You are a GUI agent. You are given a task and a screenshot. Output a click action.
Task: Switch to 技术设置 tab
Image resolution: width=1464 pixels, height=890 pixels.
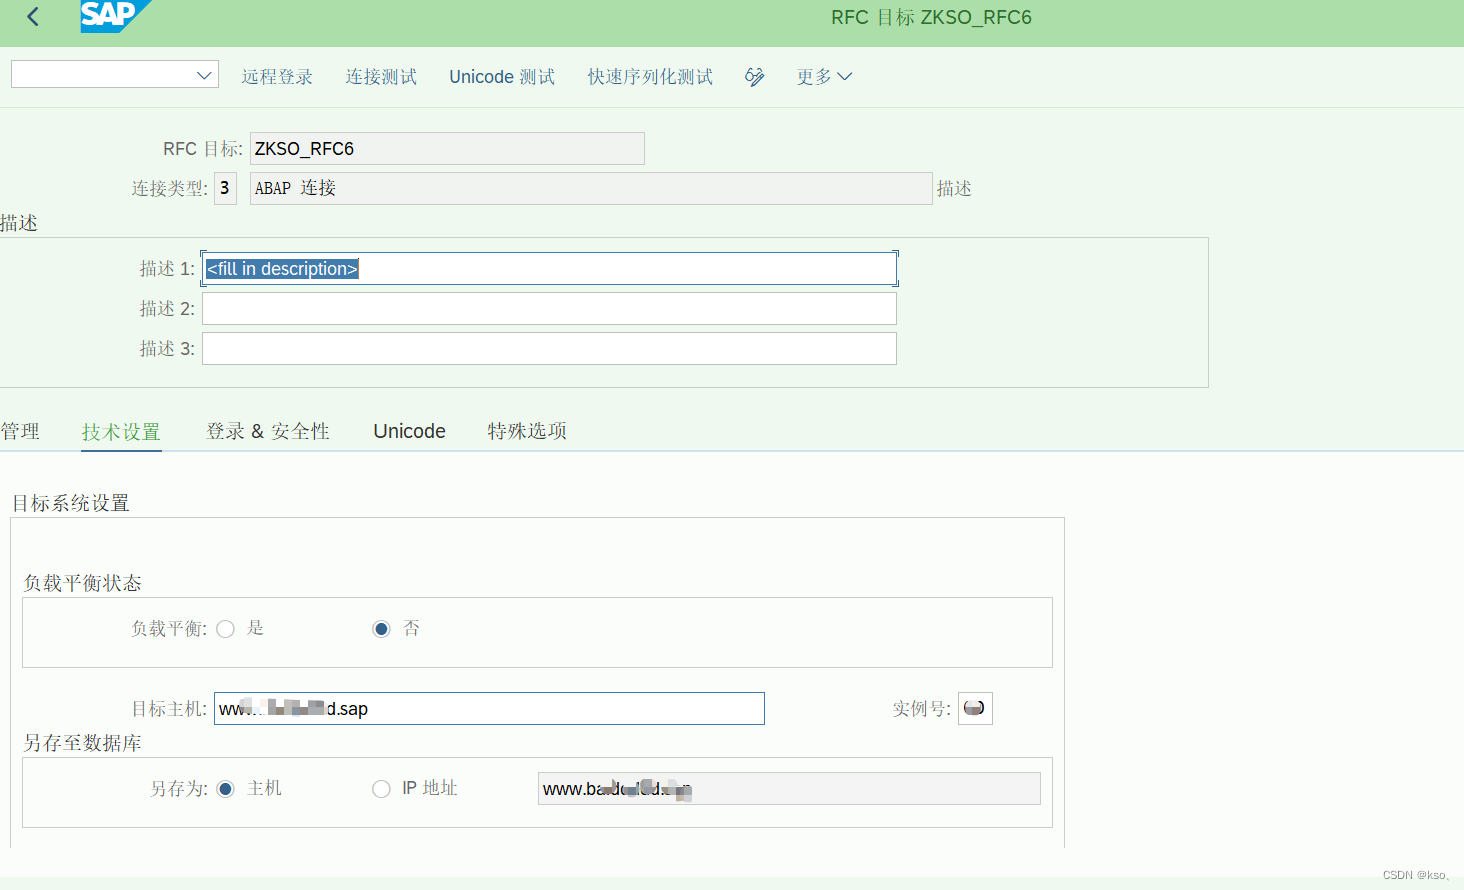[121, 431]
